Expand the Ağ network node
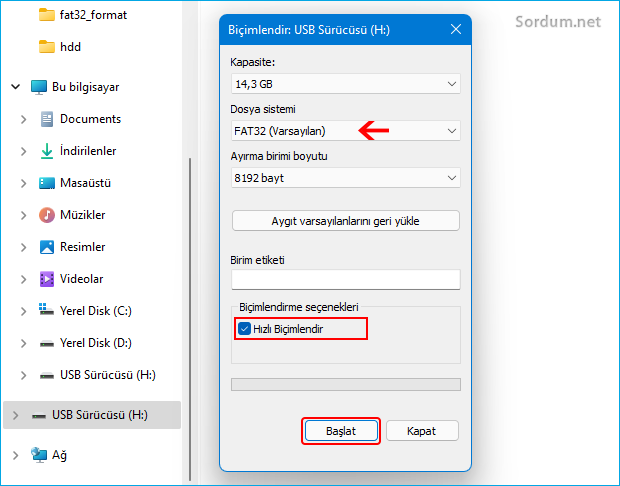 [15, 455]
